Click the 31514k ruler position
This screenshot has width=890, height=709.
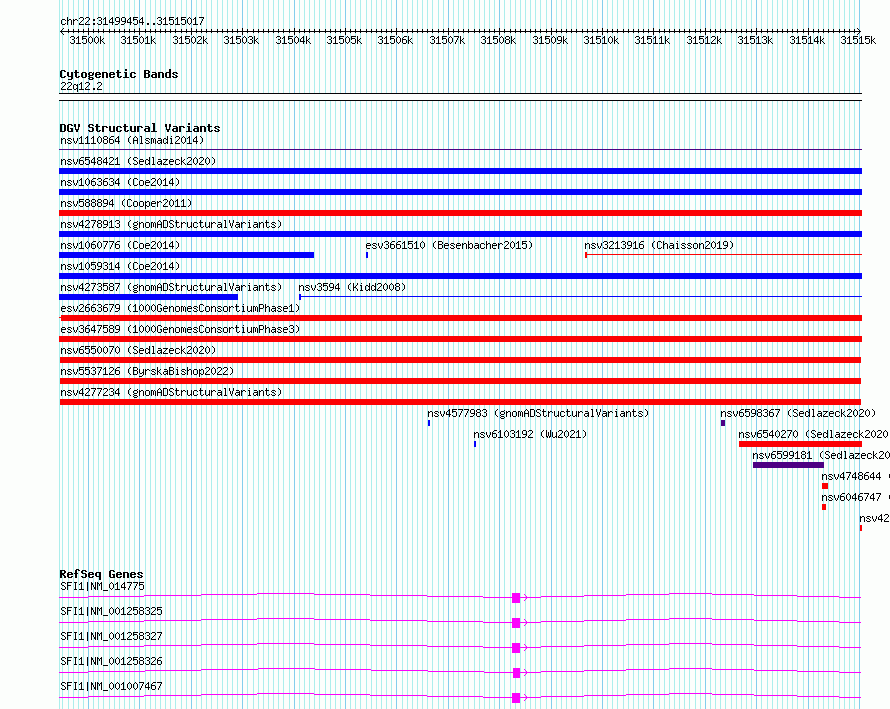pyautogui.click(x=807, y=40)
